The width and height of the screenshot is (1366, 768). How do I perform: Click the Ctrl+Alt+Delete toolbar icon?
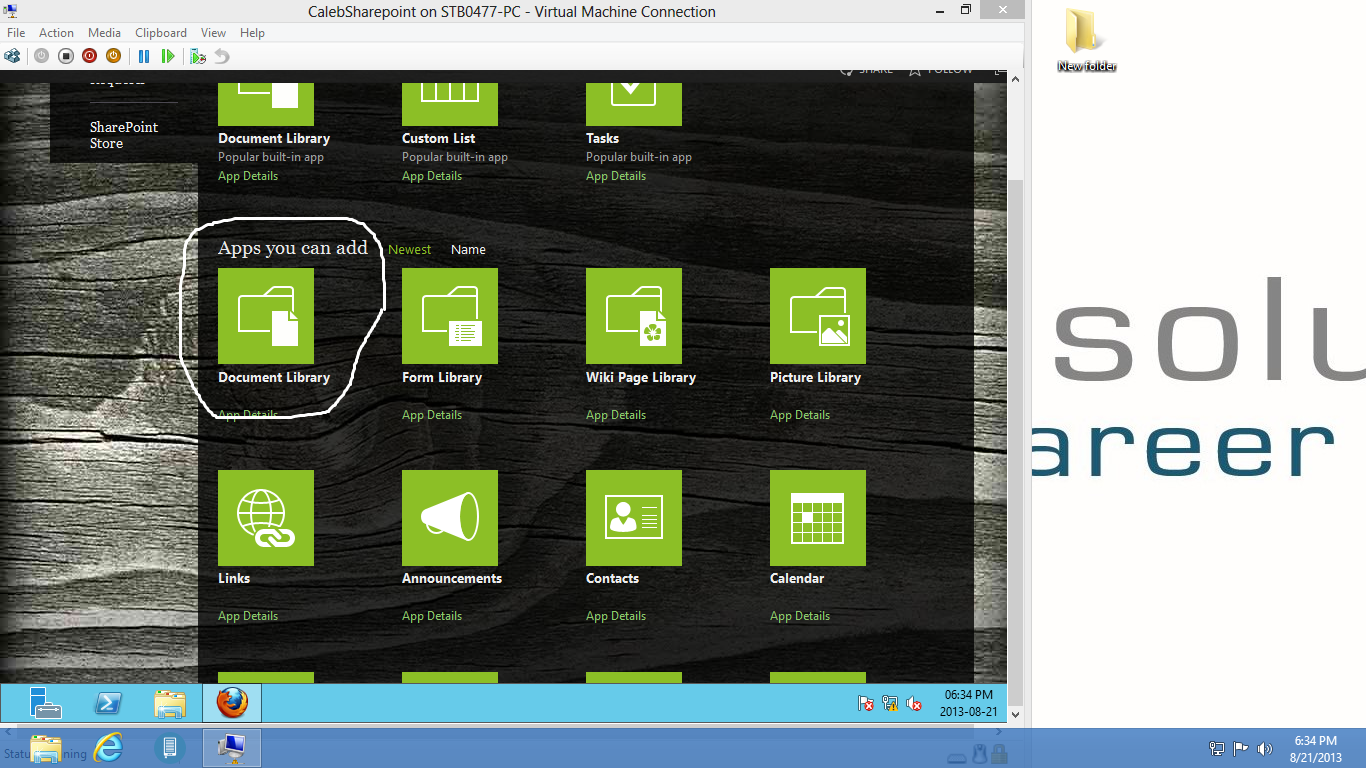click(x=12, y=56)
